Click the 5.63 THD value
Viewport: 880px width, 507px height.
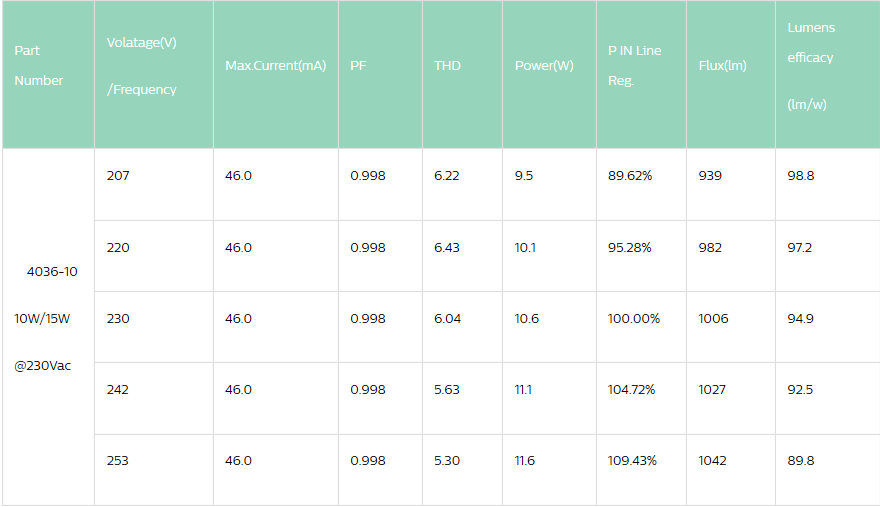tap(447, 390)
